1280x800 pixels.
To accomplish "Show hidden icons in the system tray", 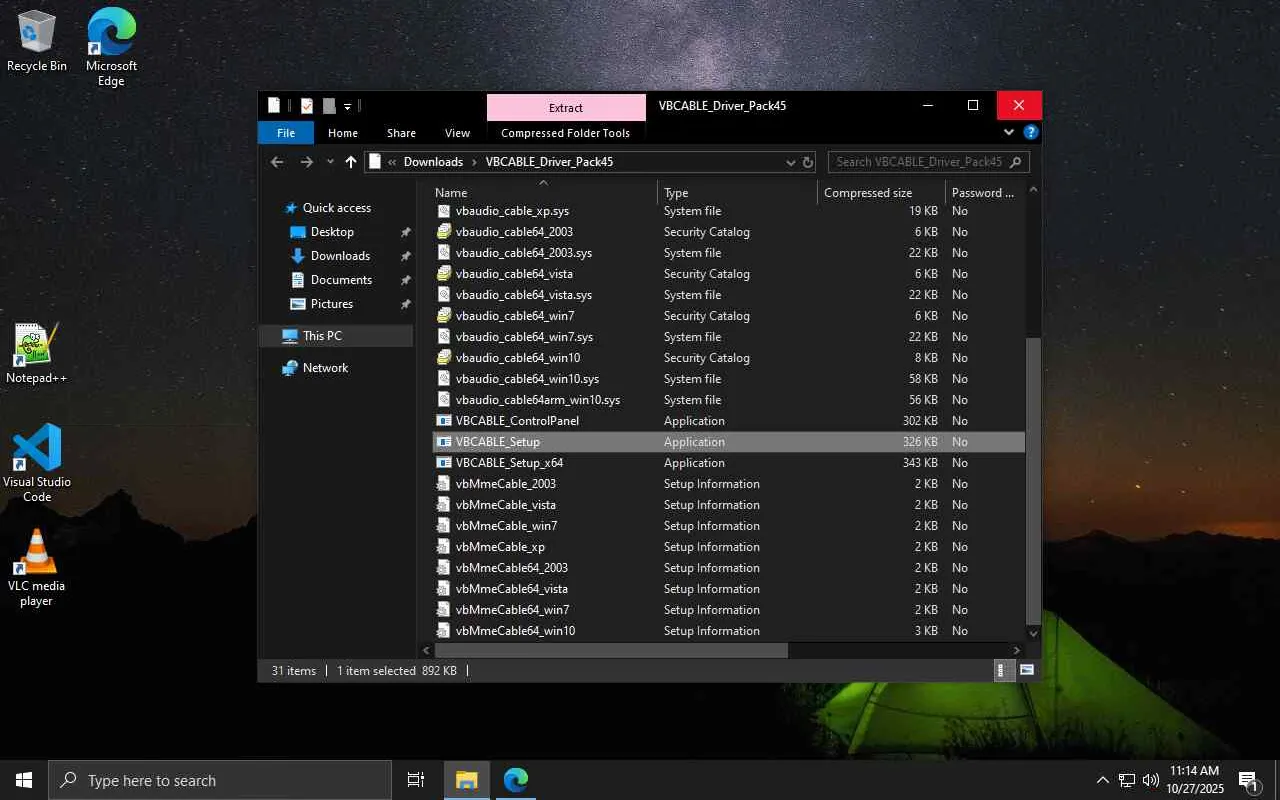I will [1103, 780].
